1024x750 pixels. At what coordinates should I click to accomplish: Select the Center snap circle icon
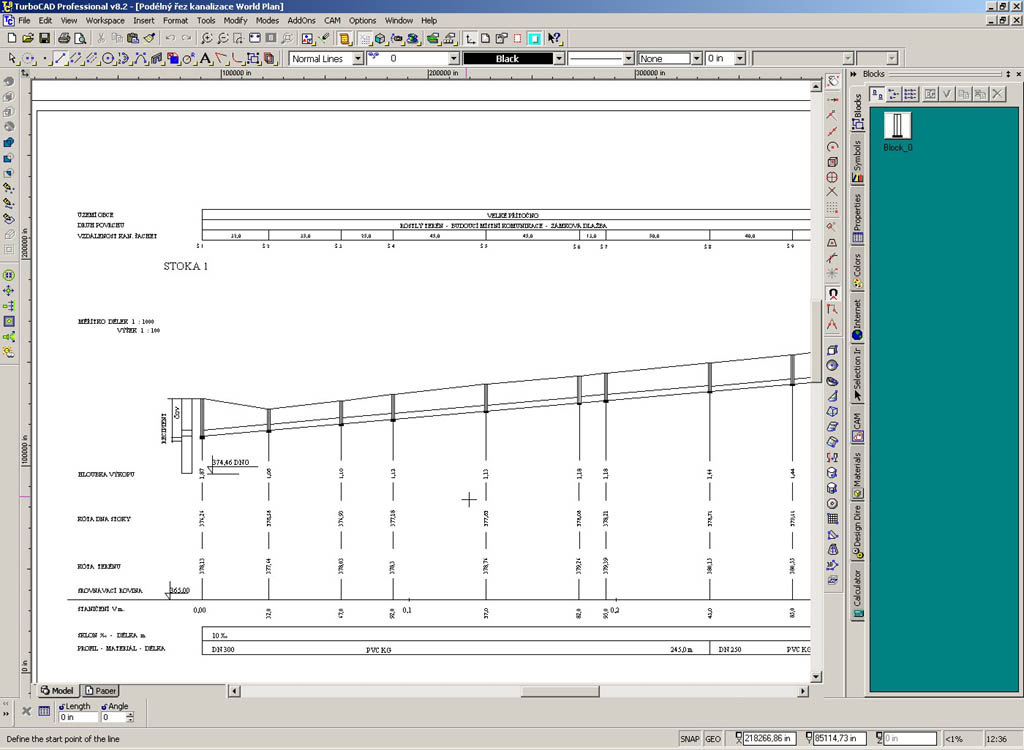pos(833,147)
